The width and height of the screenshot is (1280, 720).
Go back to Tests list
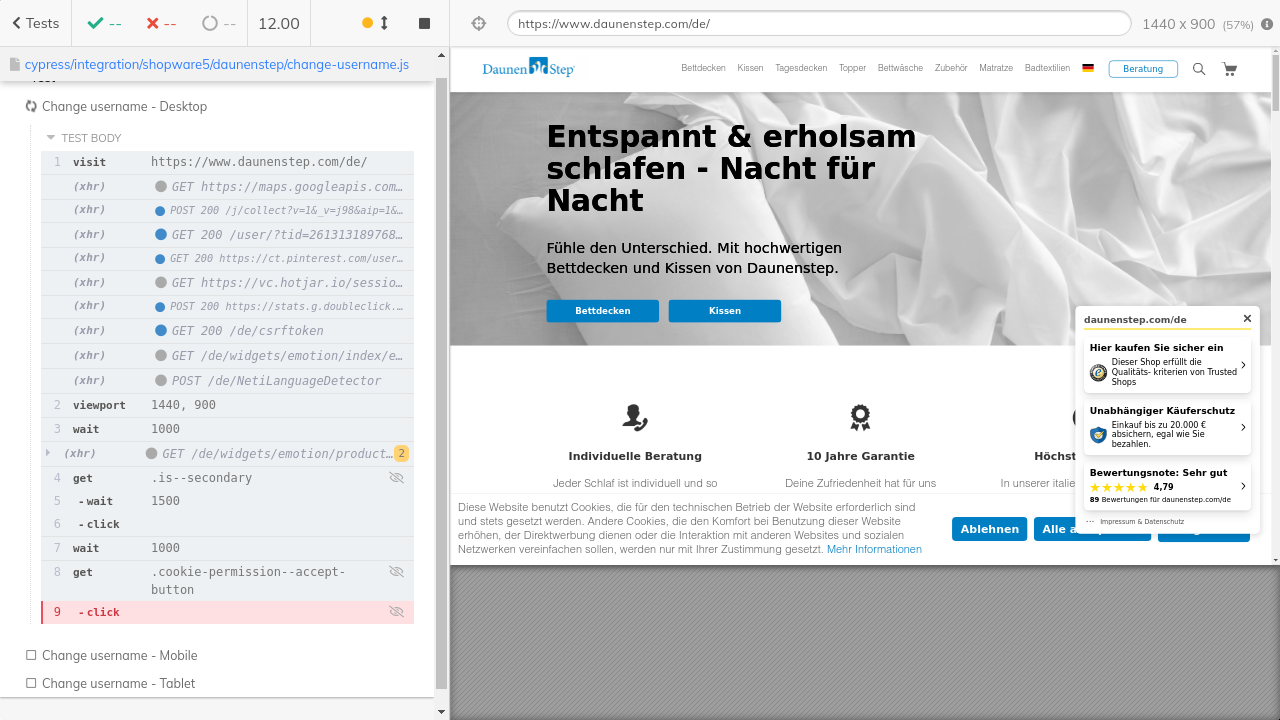(x=36, y=23)
